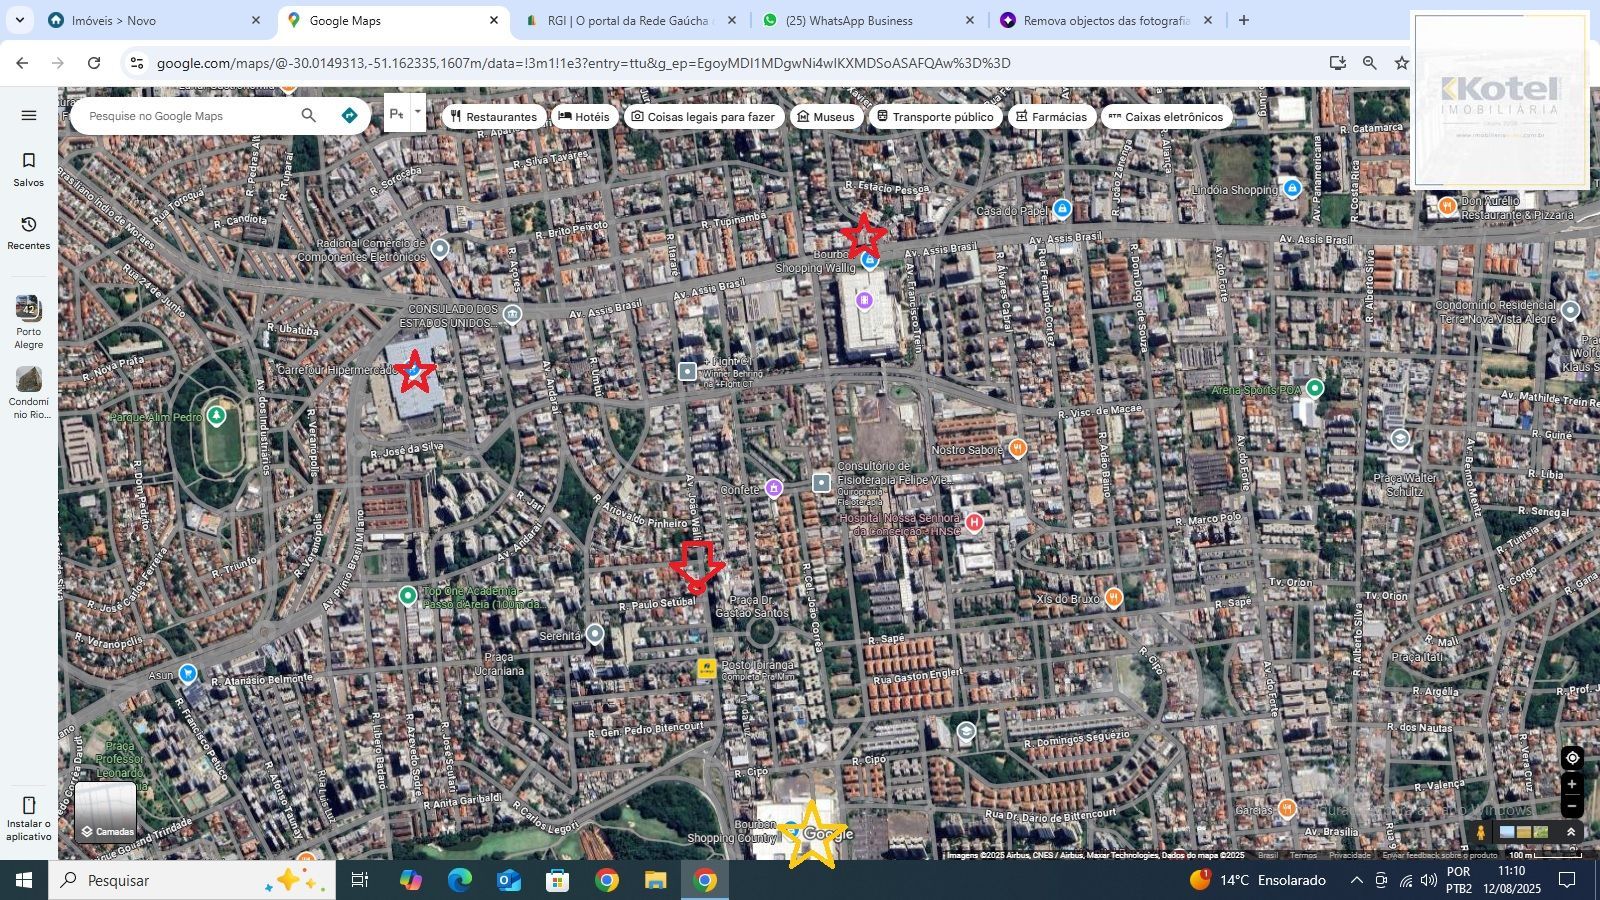Switch to the WhatsApp Business tab
The image size is (1600, 900).
(x=867, y=20)
